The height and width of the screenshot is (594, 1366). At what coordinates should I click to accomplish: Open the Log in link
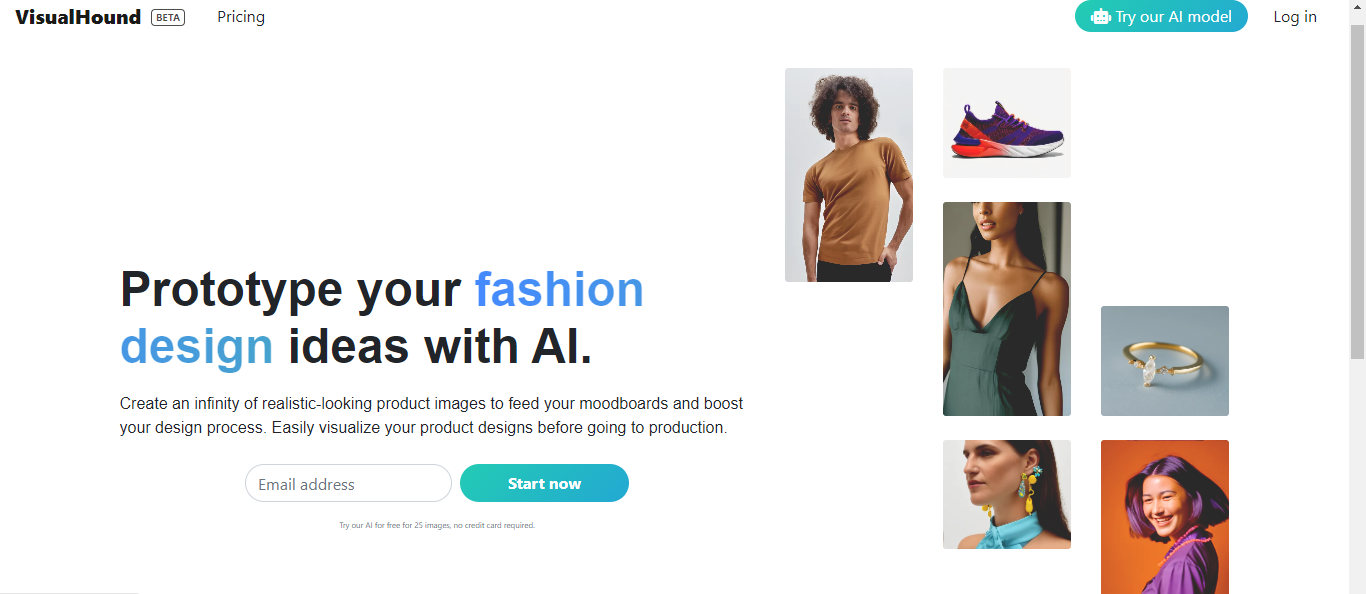tap(1295, 17)
